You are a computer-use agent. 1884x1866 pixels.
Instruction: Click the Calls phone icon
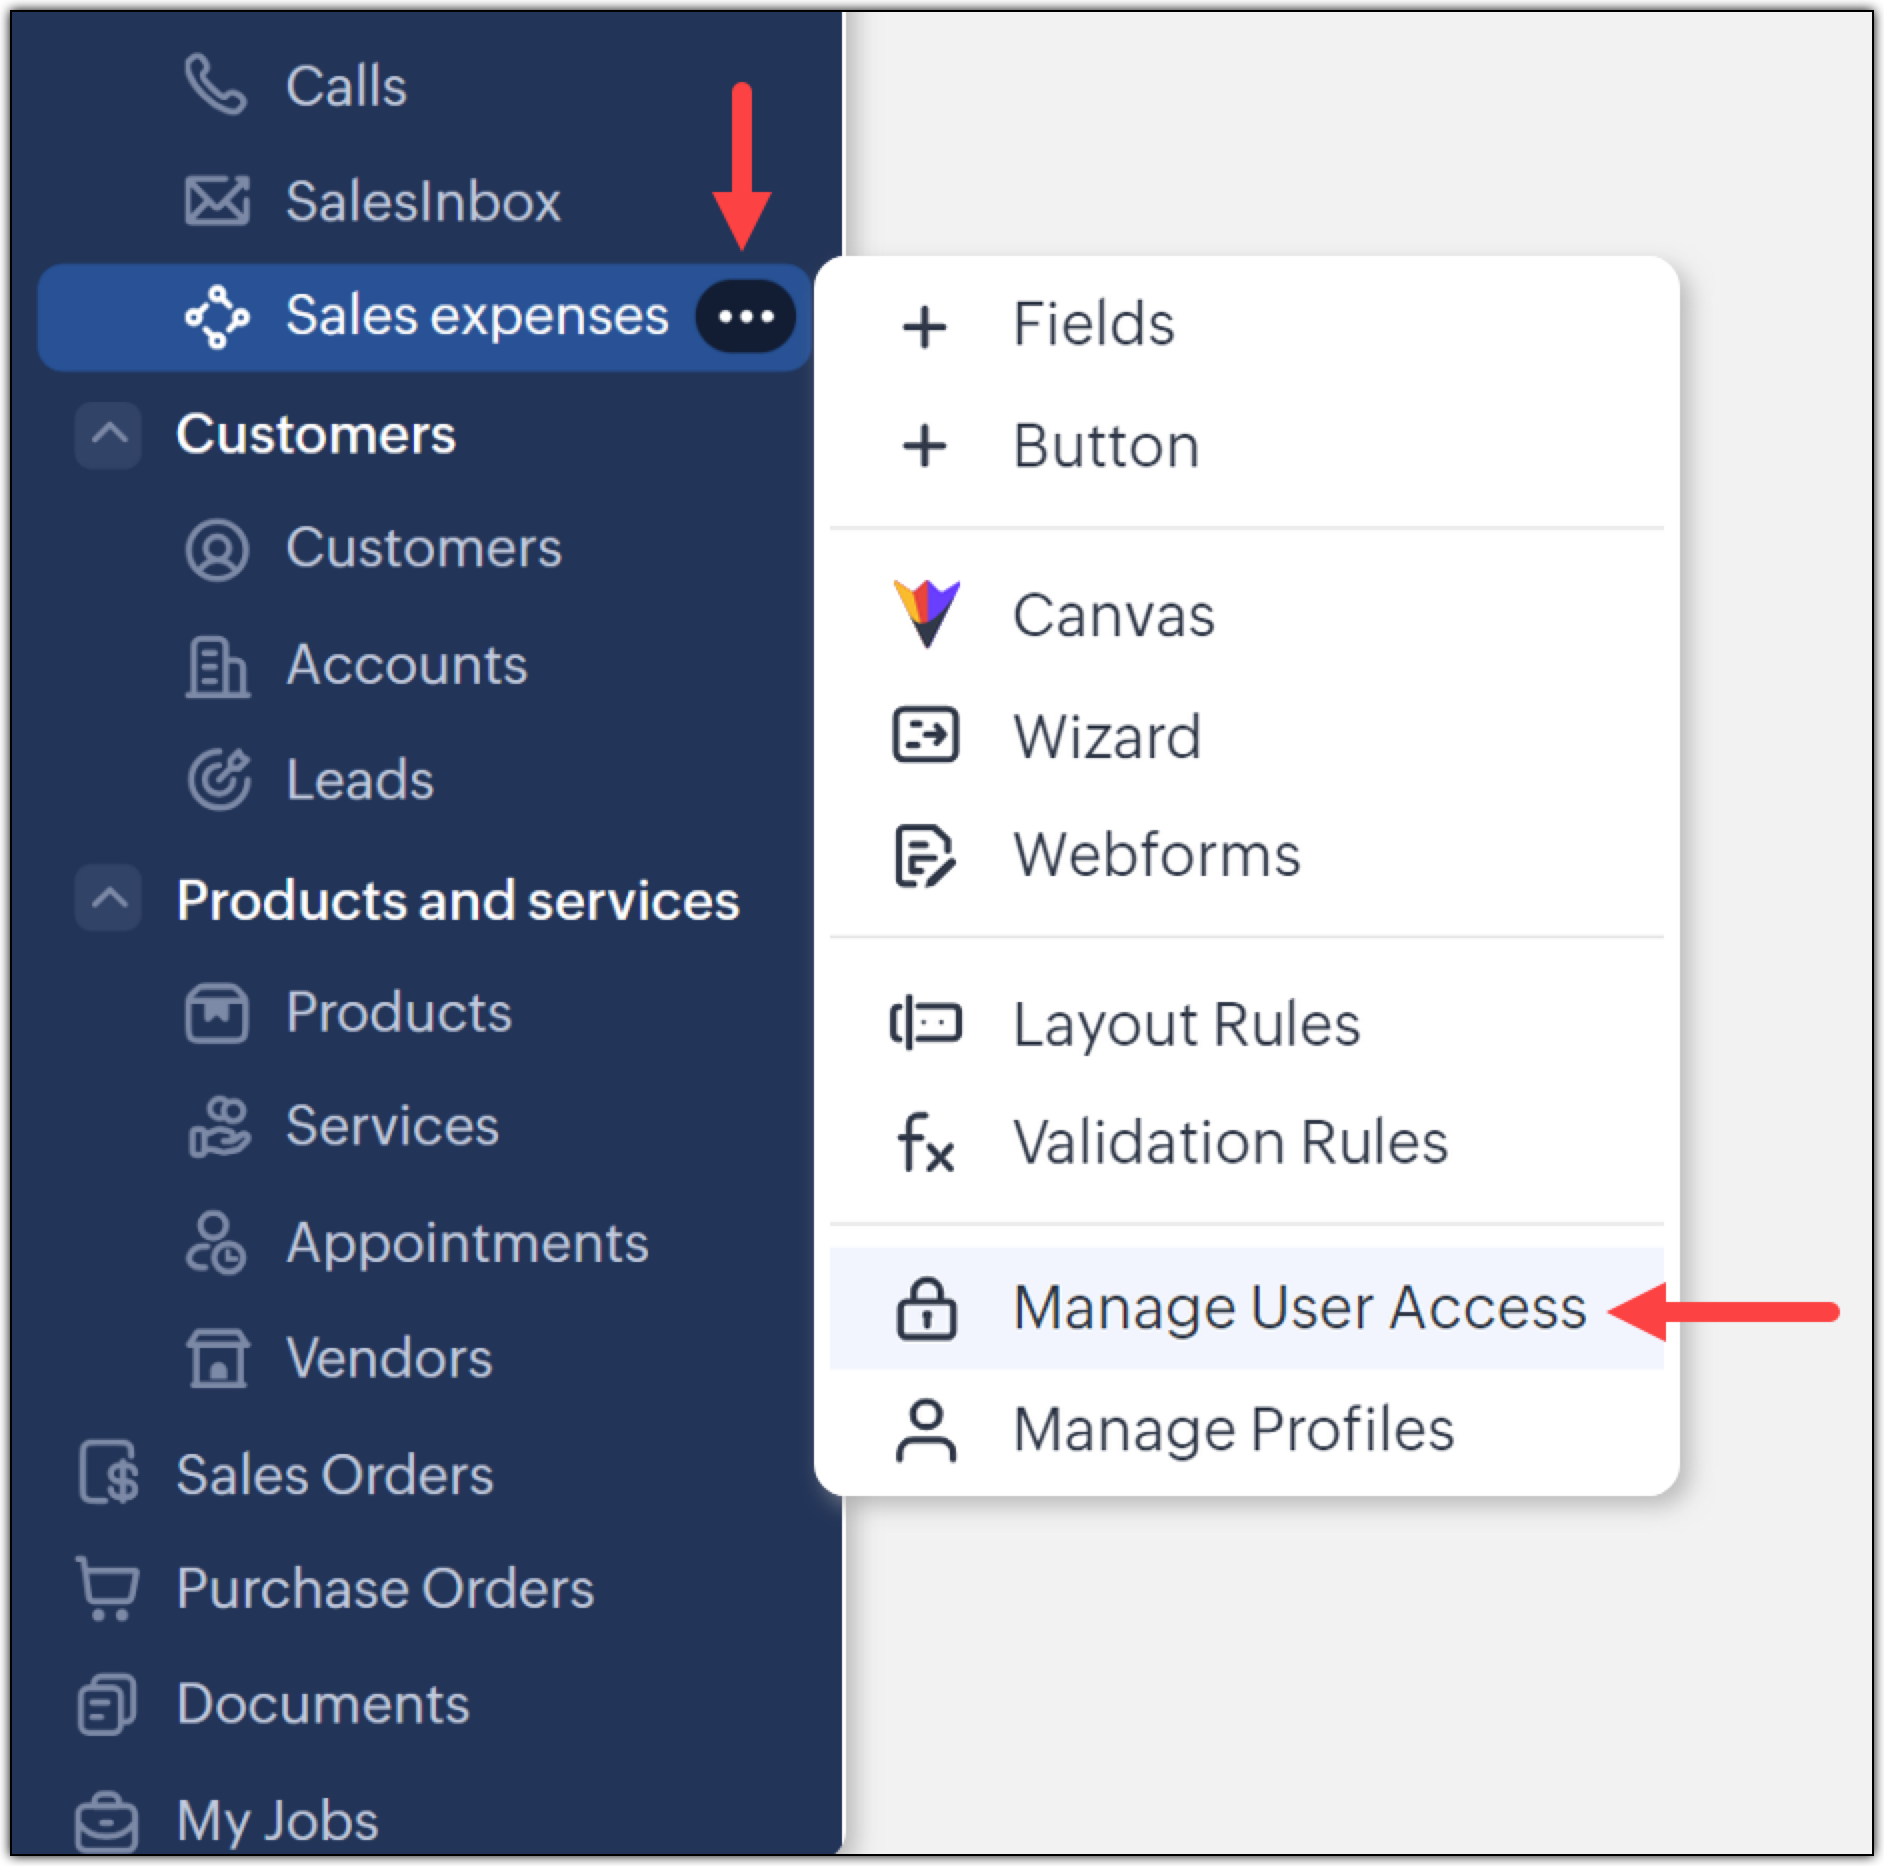[x=215, y=86]
